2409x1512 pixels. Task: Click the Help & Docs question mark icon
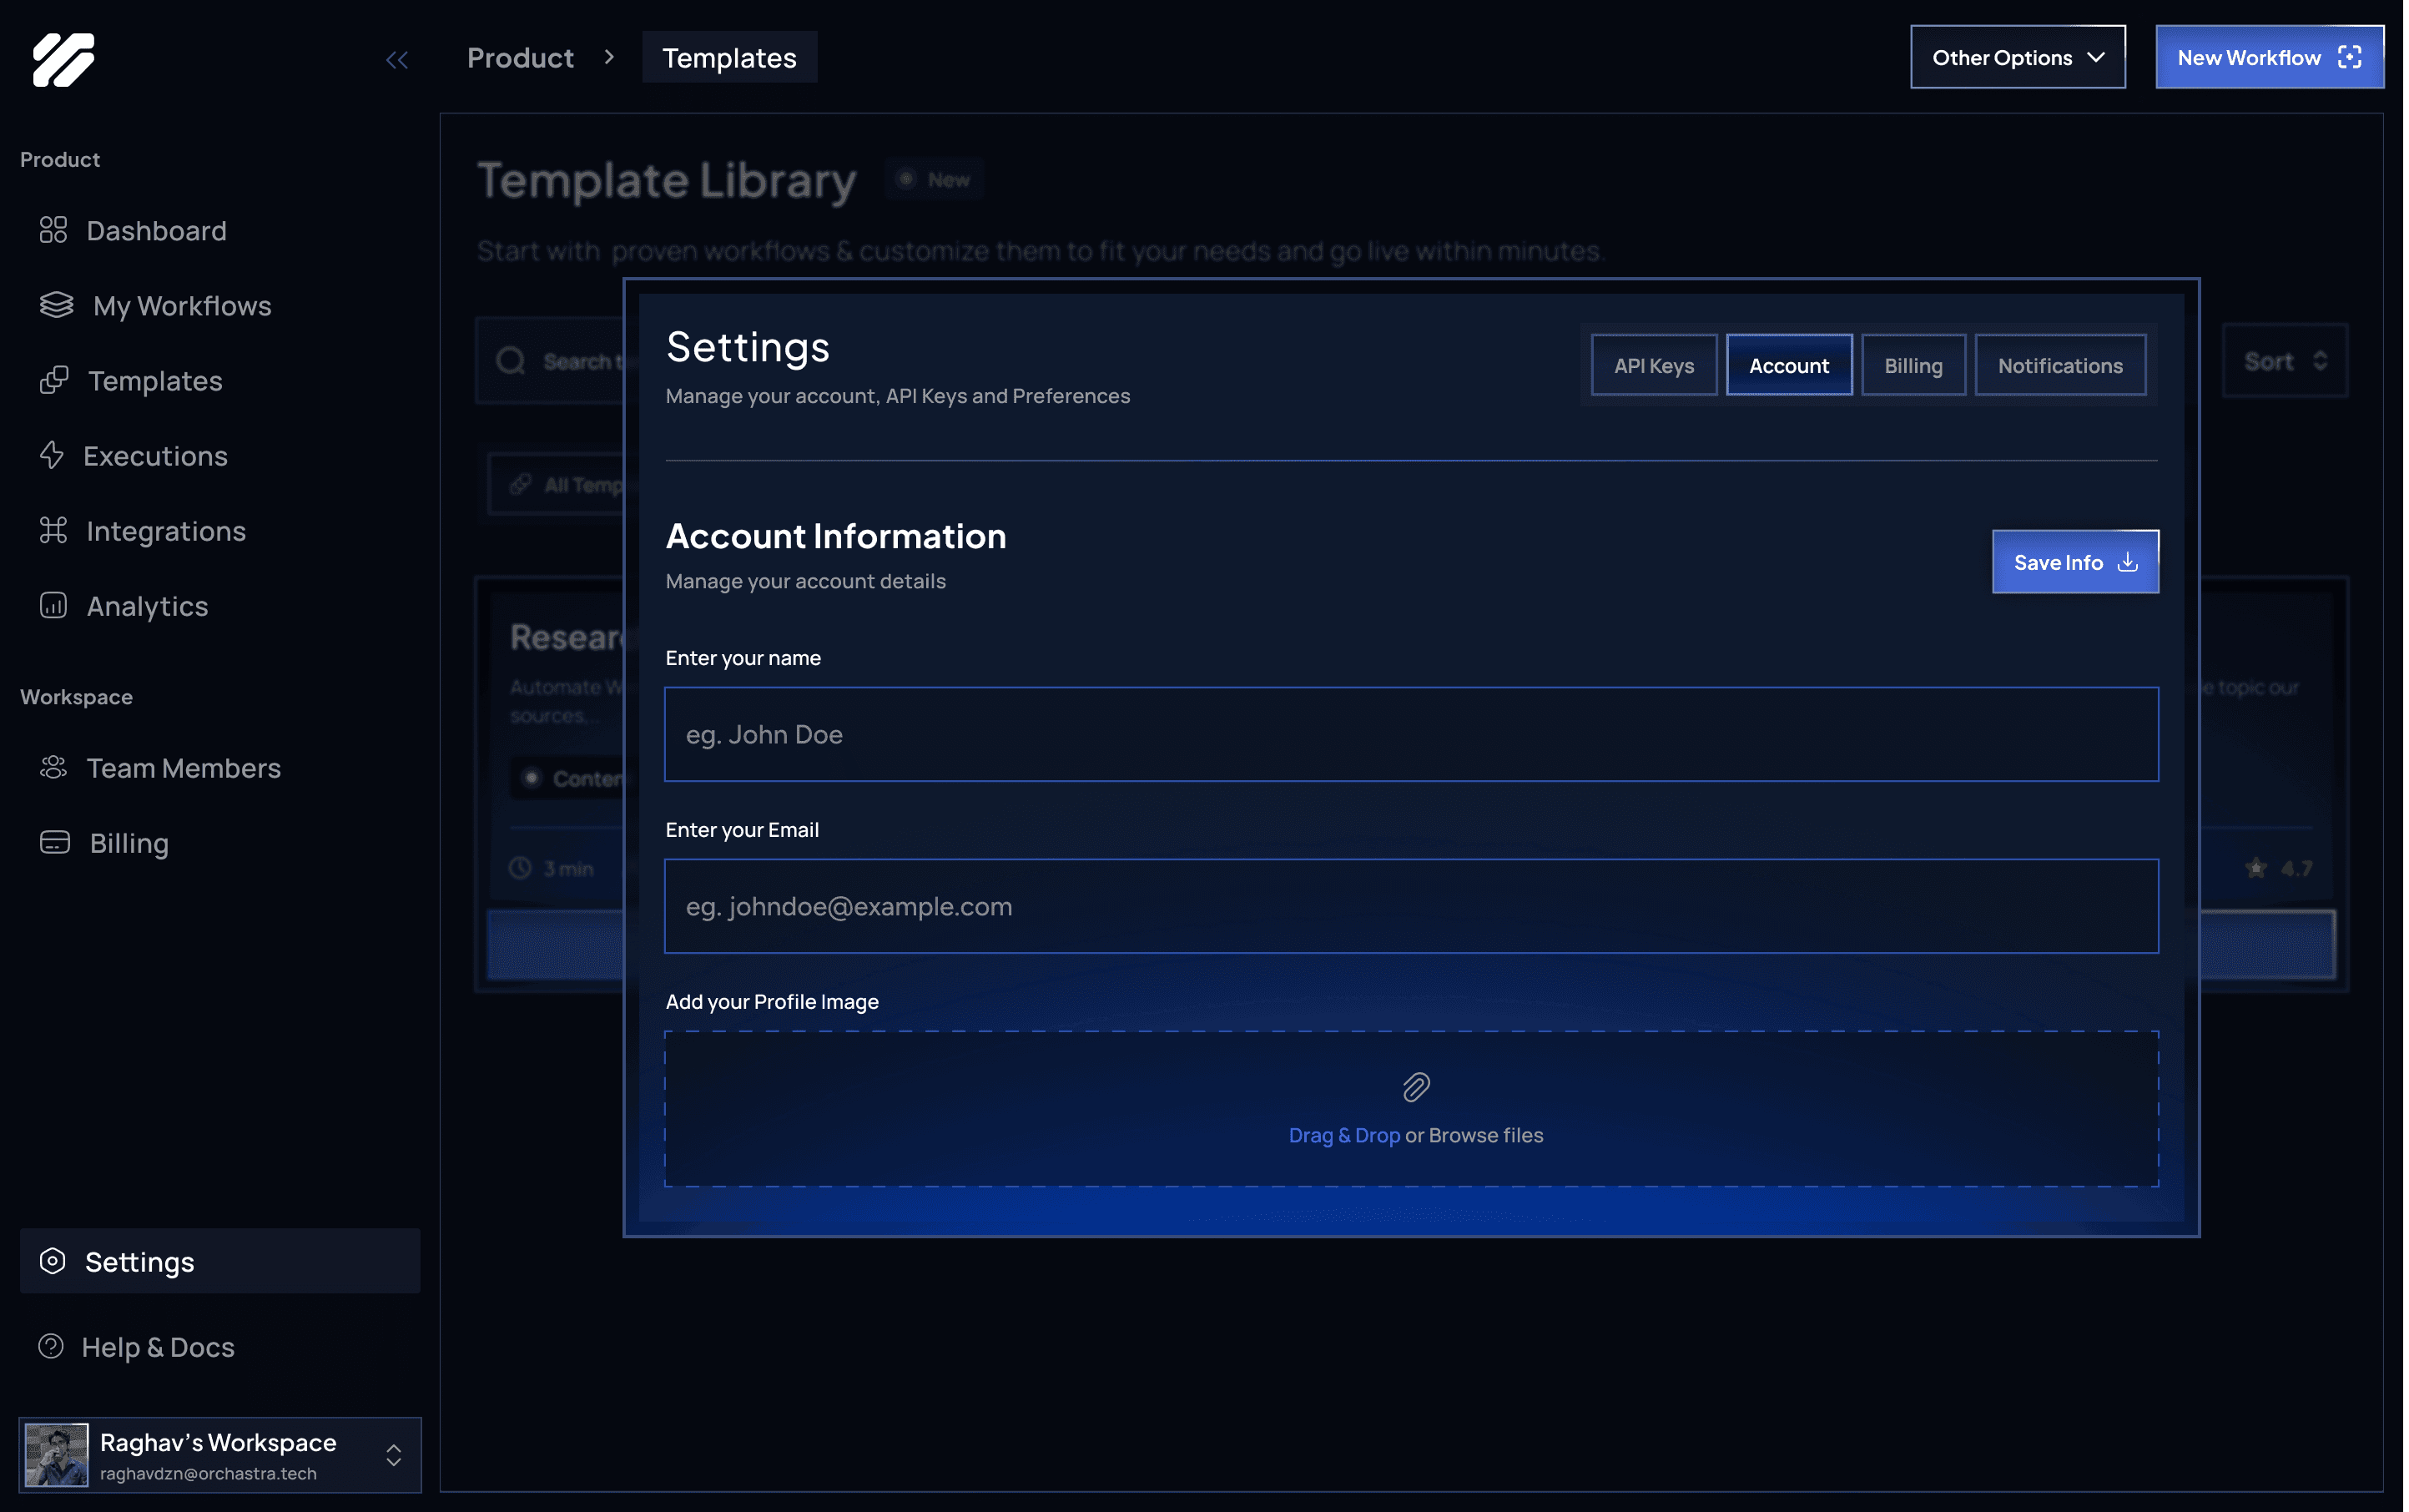pyautogui.click(x=51, y=1346)
